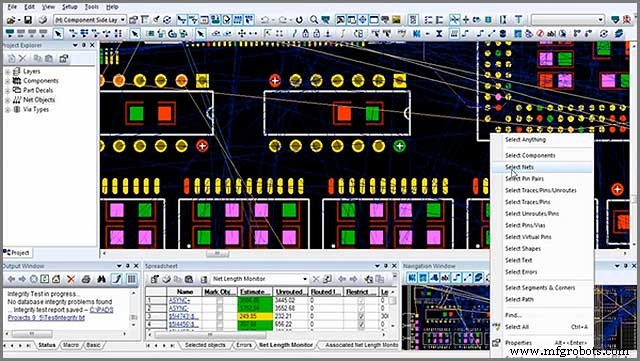This screenshot has height=361, width=640.
Task: Click the printer icon in Output Window toolbar
Action: click(x=86, y=279)
